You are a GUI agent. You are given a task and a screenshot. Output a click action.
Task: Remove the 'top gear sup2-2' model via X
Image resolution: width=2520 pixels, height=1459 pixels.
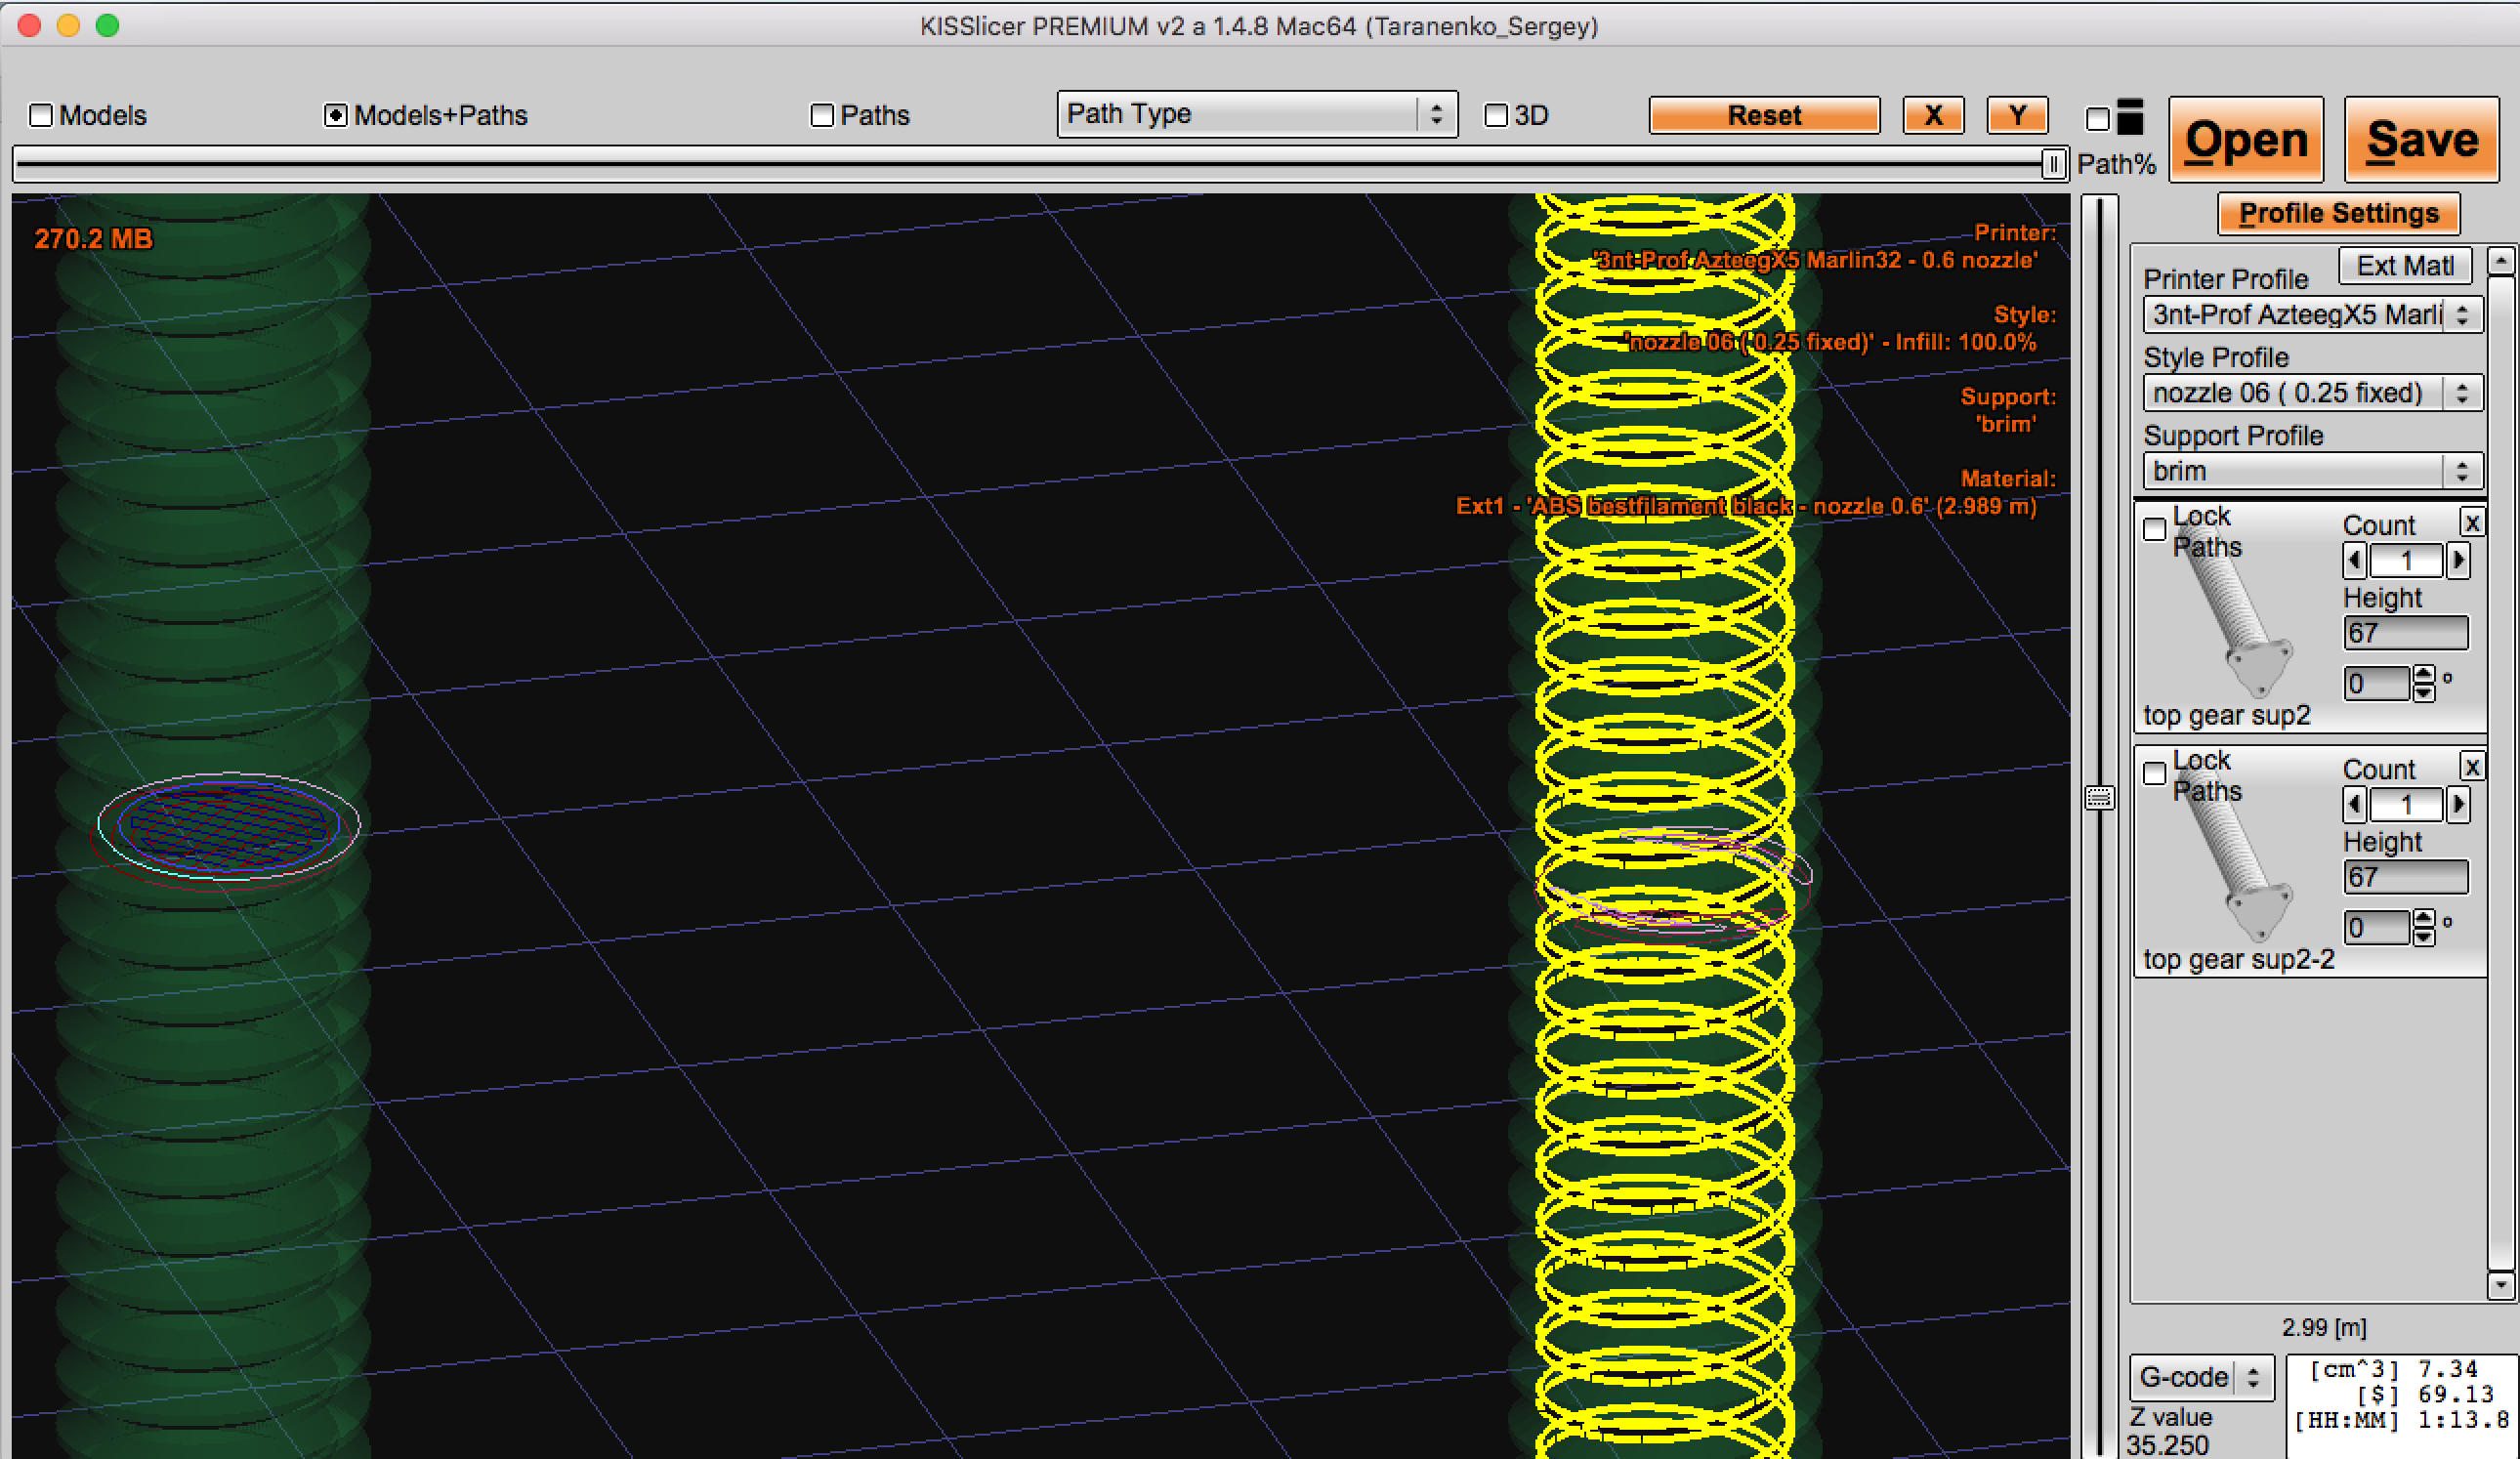click(2472, 767)
